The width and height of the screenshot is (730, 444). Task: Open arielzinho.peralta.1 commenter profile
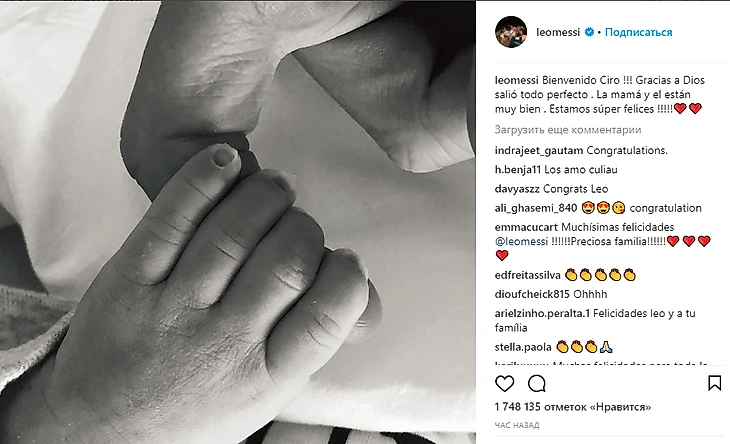tap(542, 313)
